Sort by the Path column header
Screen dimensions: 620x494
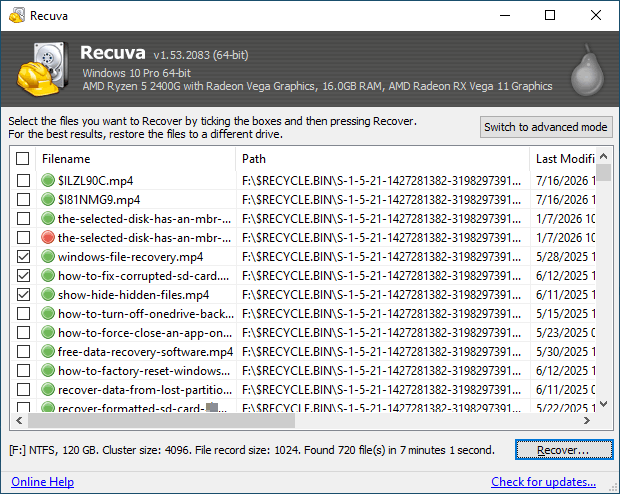[382, 159]
